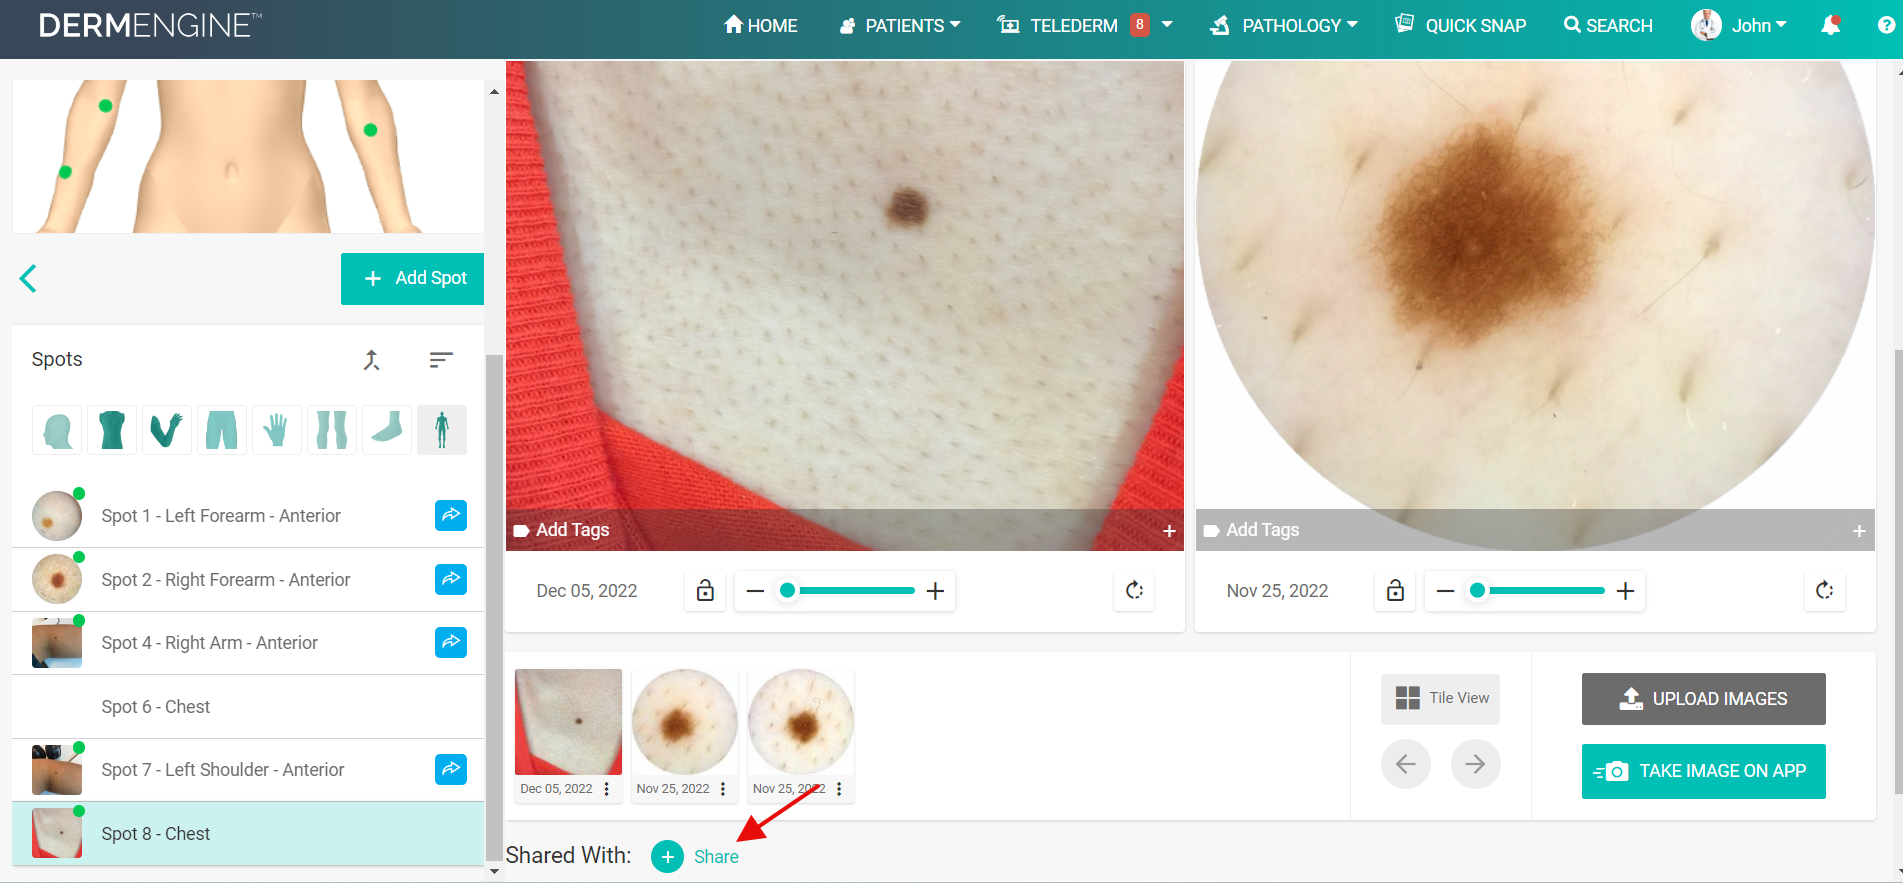This screenshot has width=1903, height=883.
Task: Select the hand body-part filter icon
Action: click(x=277, y=430)
